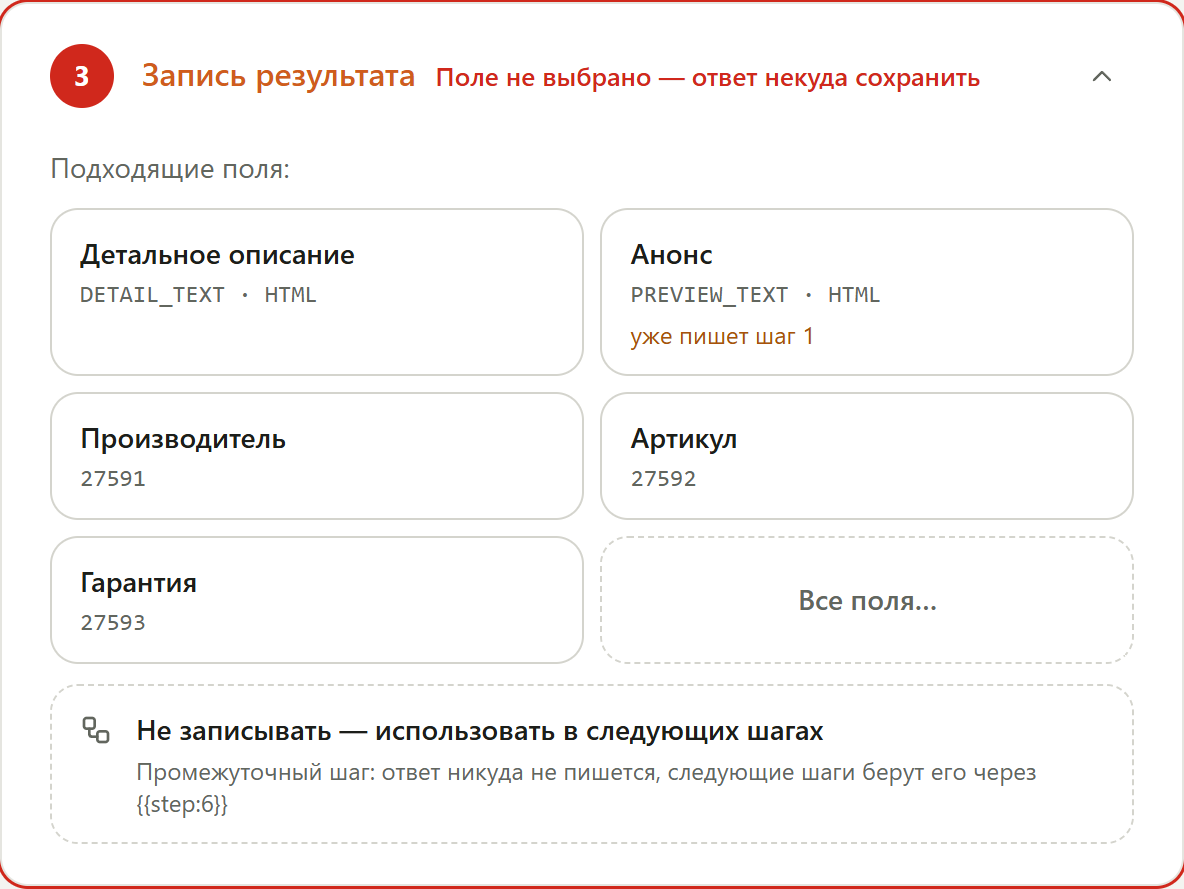Screen dimensions: 1184x889
Task: Select Не записывать — использовать в следующих шагах
Action: tap(592, 764)
